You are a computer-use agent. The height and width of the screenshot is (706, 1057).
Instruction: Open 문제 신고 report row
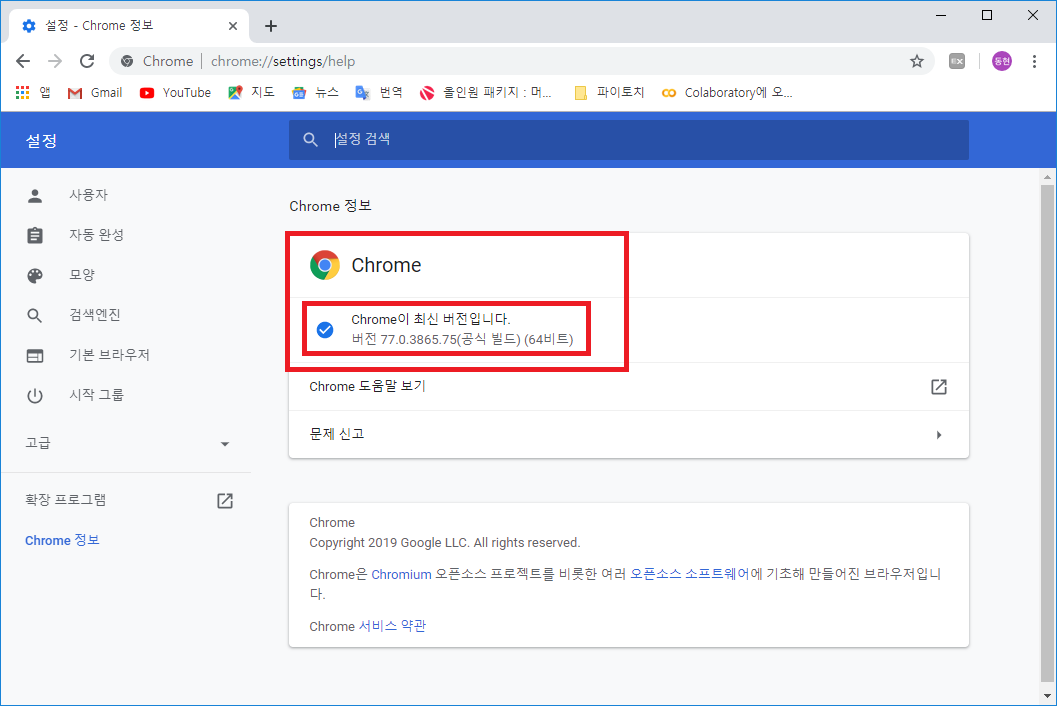629,434
